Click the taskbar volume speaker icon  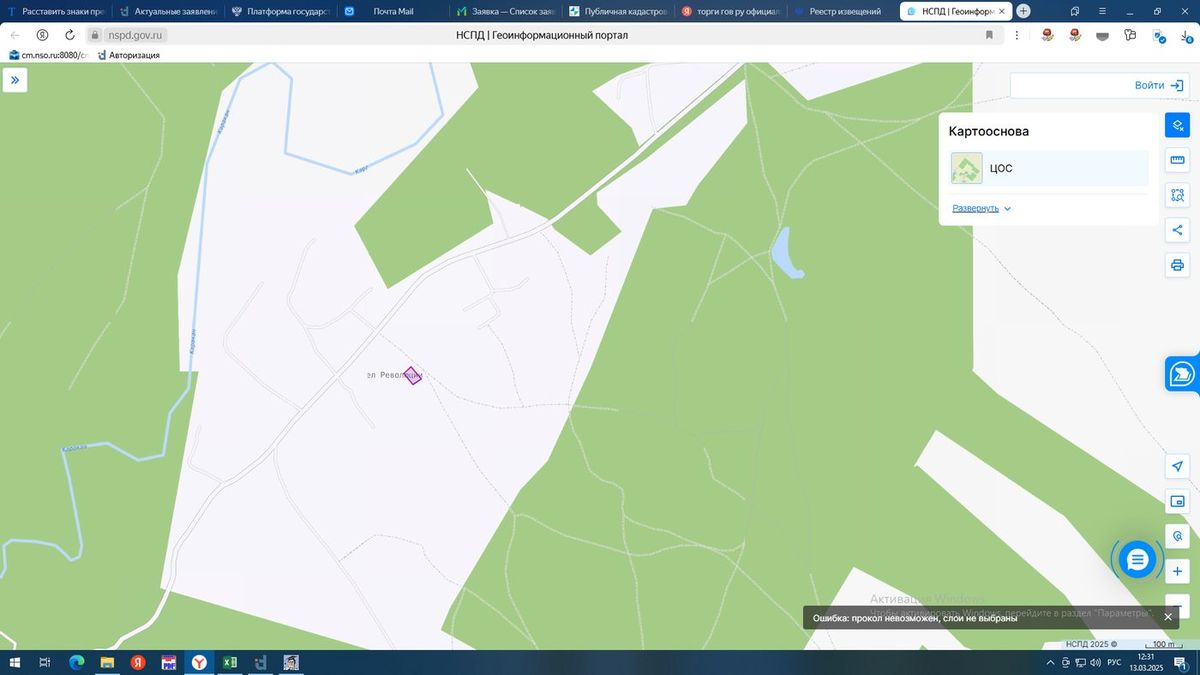click(1095, 663)
